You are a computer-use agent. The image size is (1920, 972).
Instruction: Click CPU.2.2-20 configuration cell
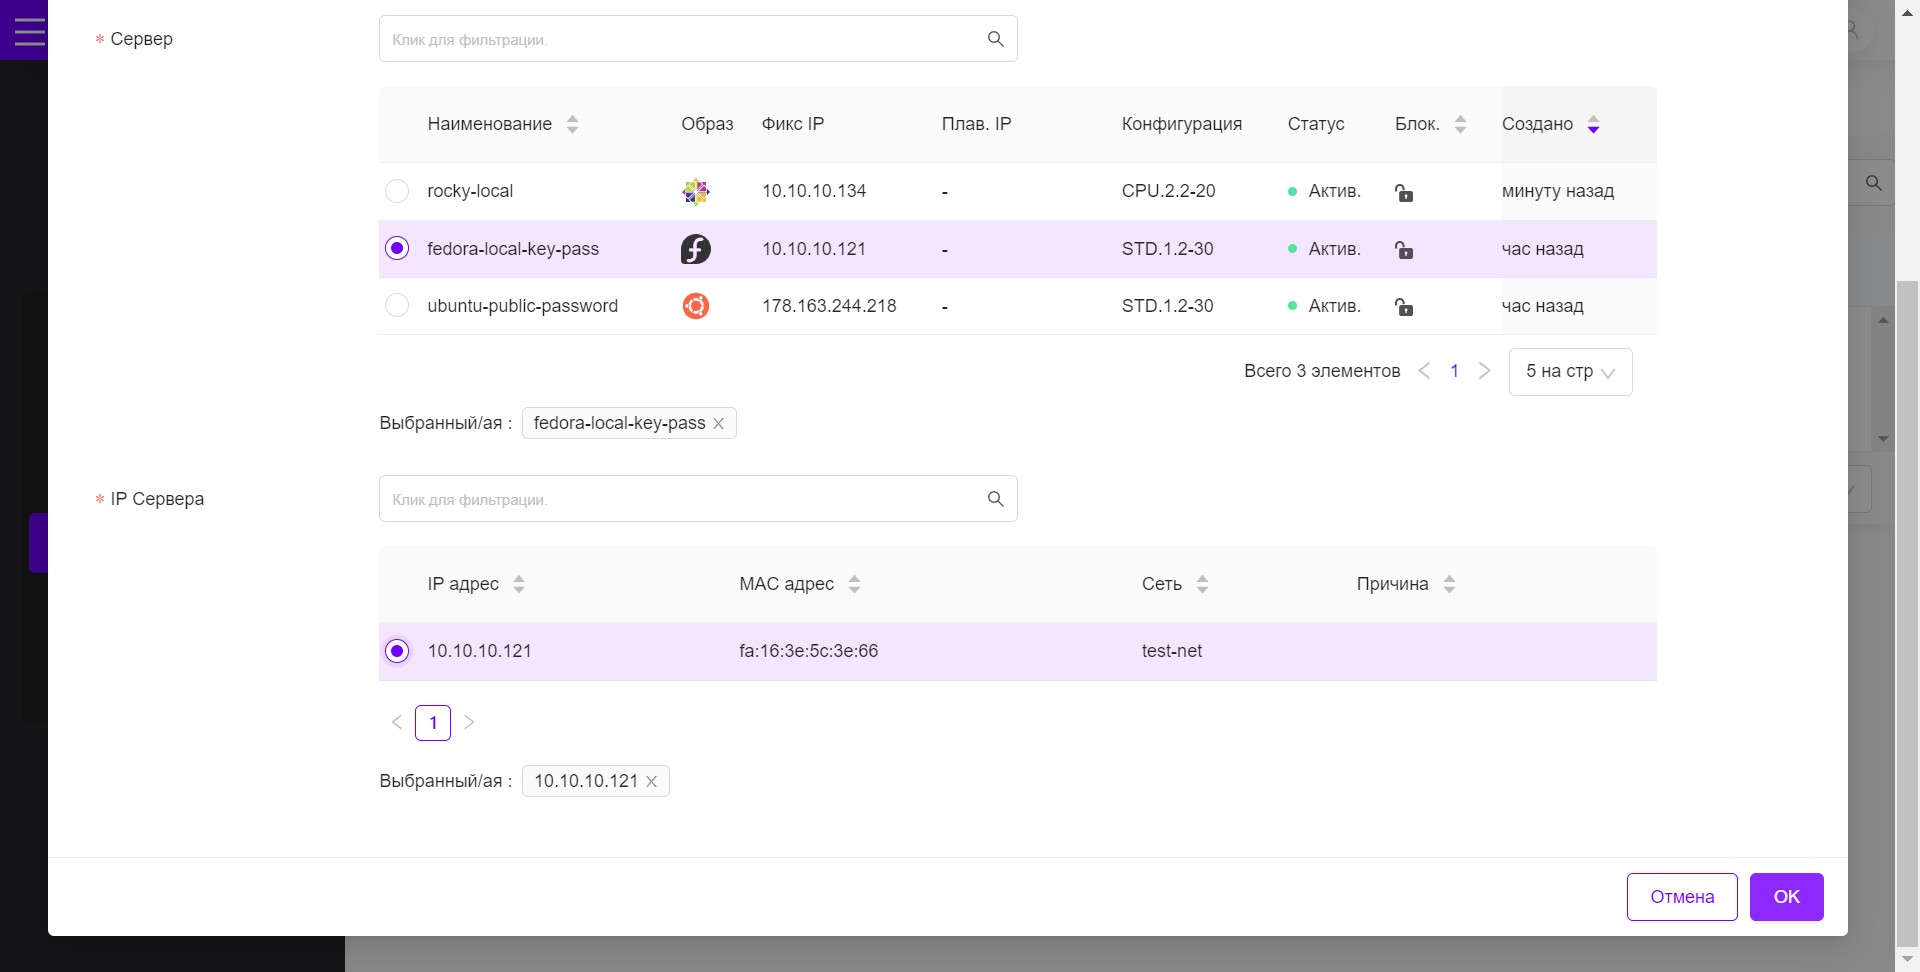tap(1168, 191)
